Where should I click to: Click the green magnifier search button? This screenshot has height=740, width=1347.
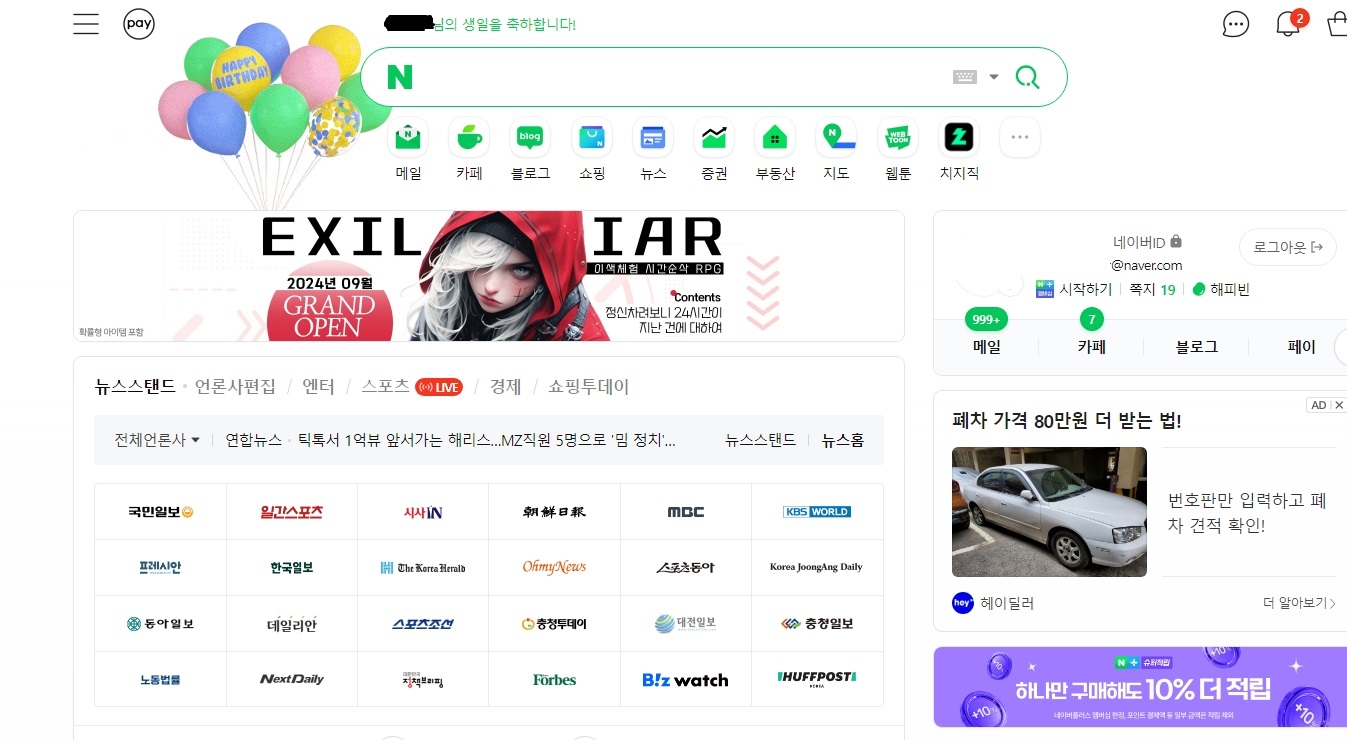pyautogui.click(x=1027, y=77)
